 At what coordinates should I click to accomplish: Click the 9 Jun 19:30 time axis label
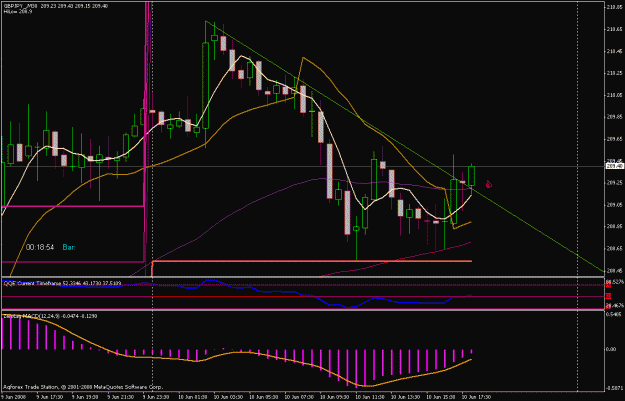[x=85, y=397]
